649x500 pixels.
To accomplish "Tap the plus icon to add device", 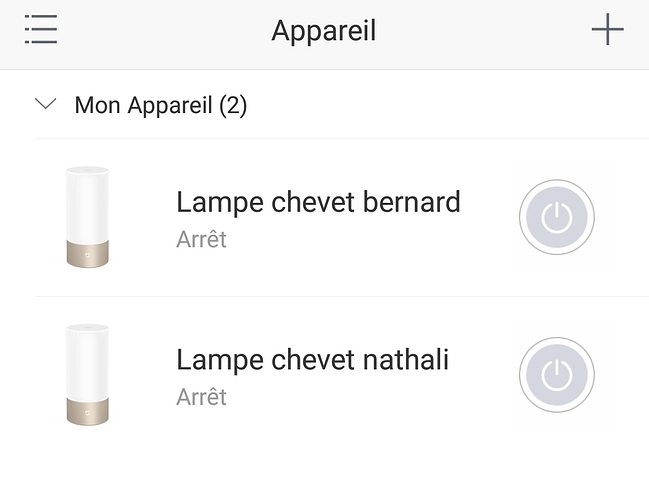I will click(x=607, y=30).
